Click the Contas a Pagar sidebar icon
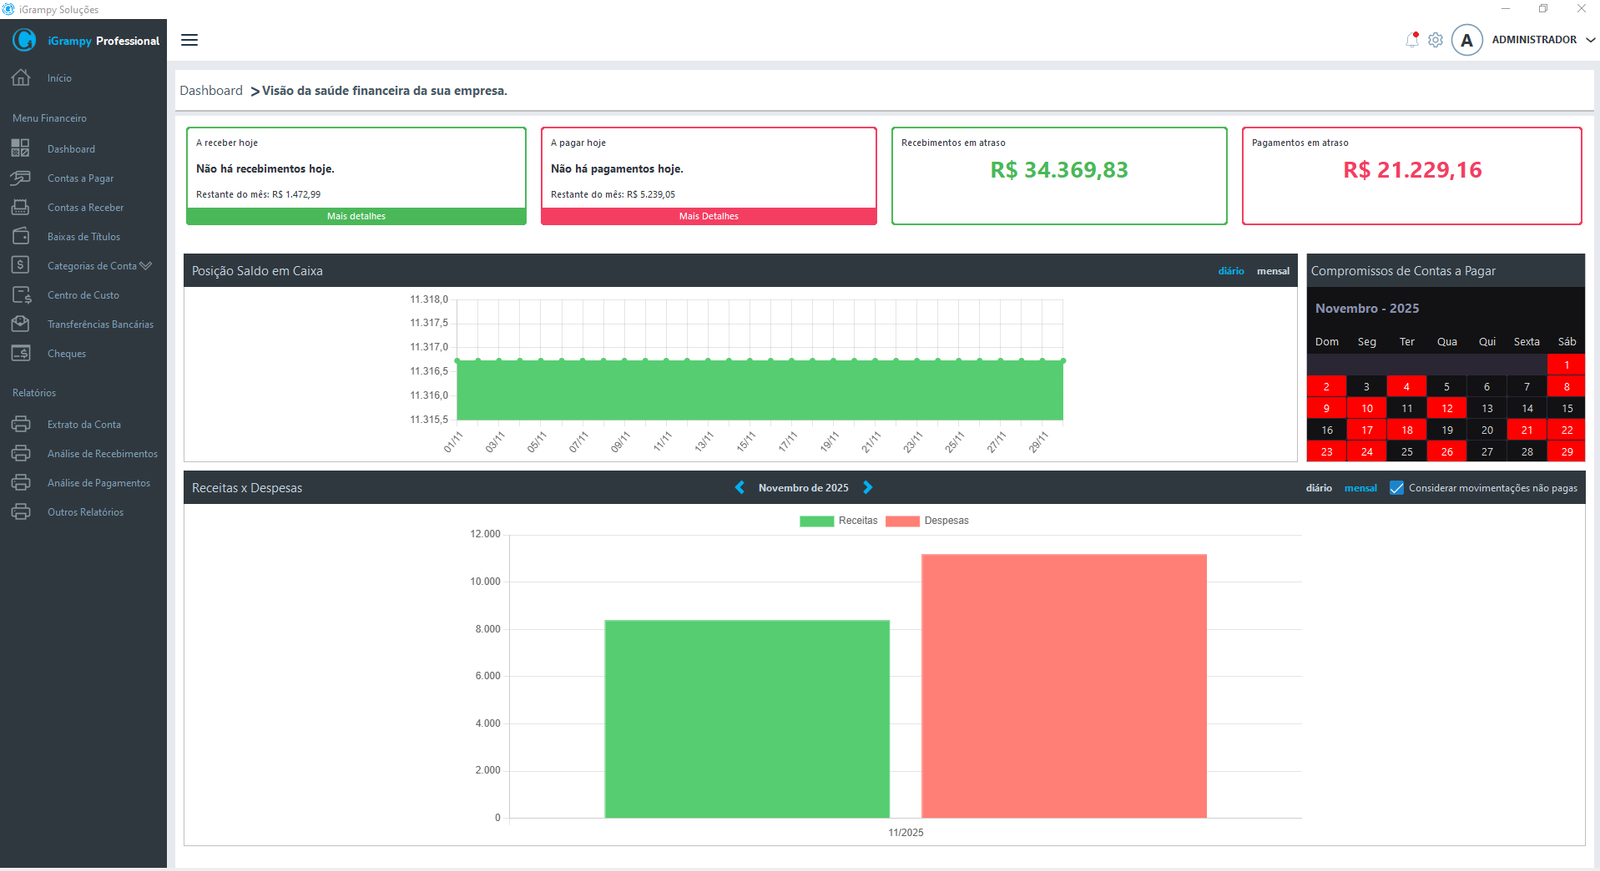The height and width of the screenshot is (871, 1600). 20,178
